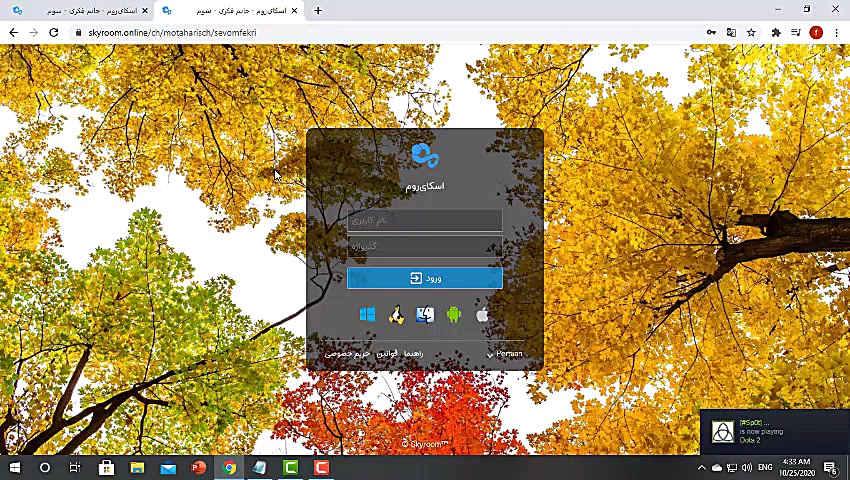
Task: Close the active browser tab
Action: [294, 11]
